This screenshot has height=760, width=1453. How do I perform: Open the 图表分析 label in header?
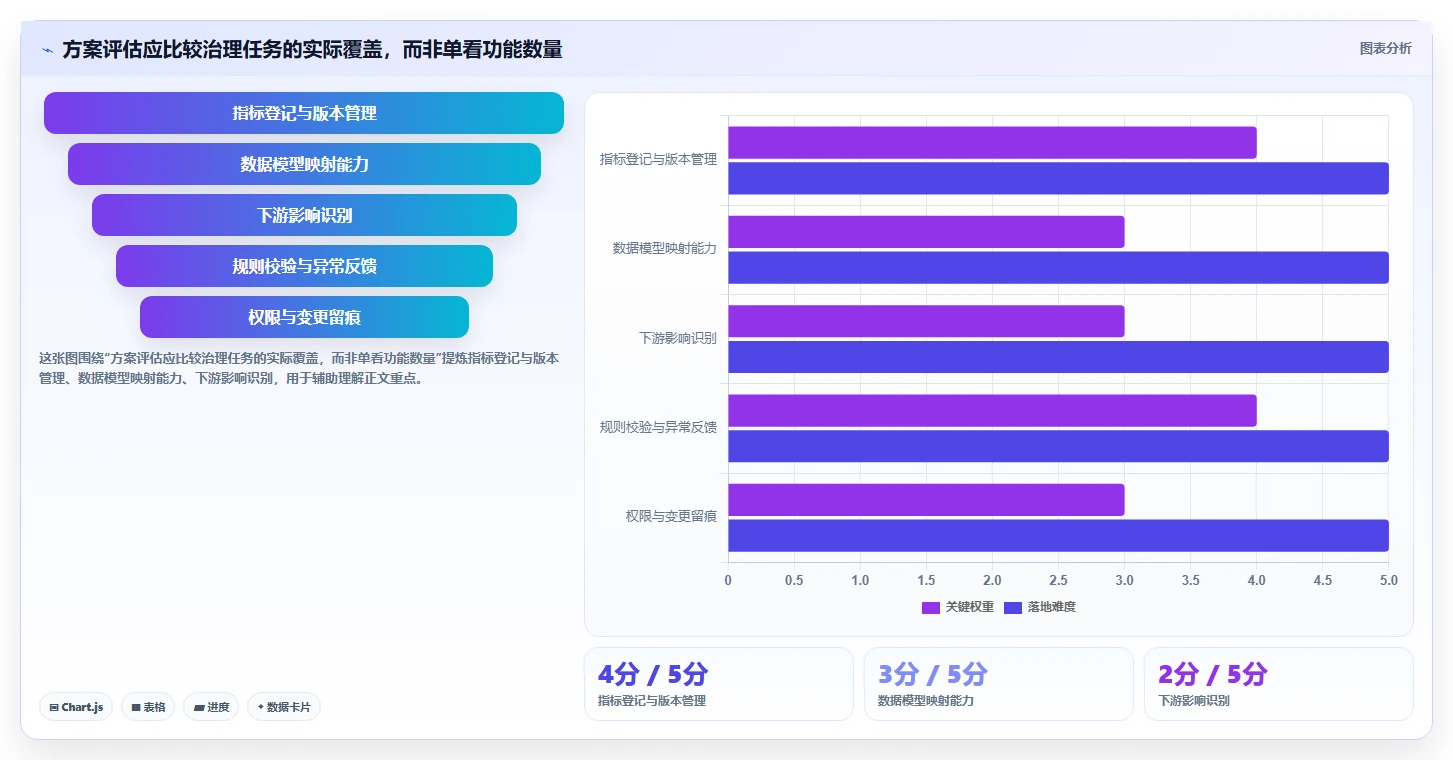pos(1385,48)
